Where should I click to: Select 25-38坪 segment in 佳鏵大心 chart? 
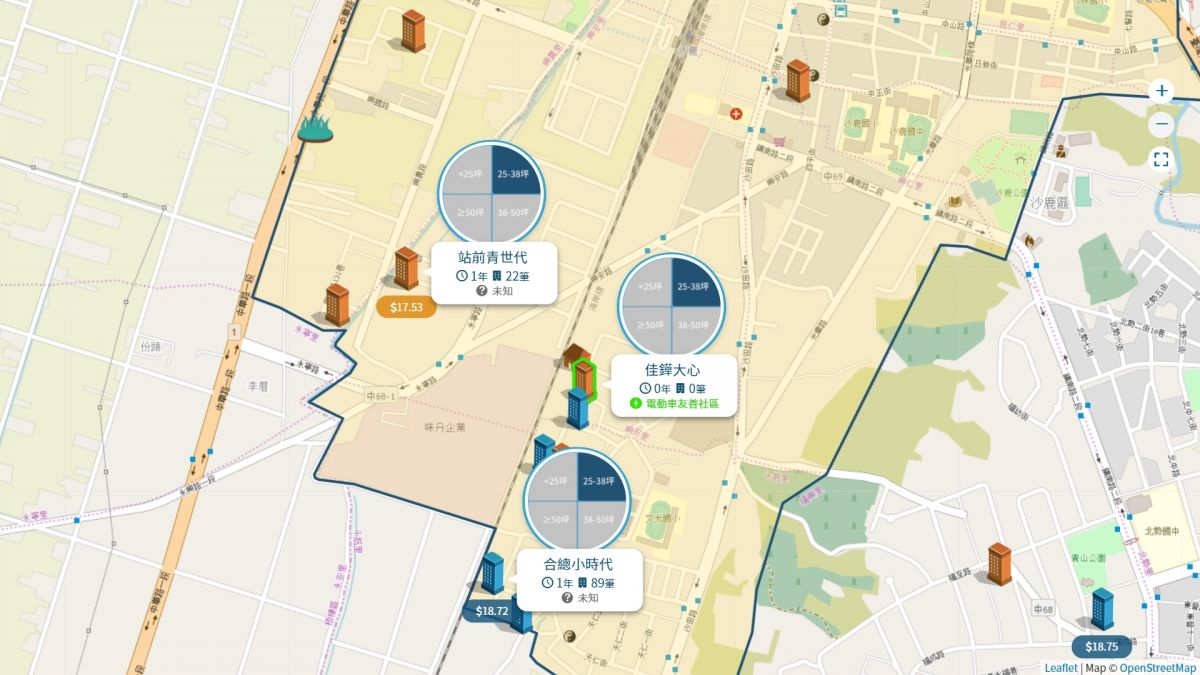click(696, 282)
